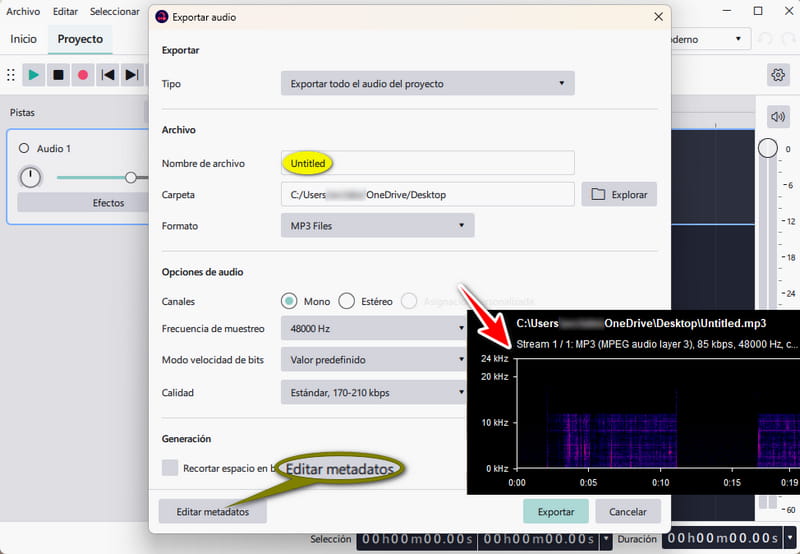Click the Nombre de archivo field
Image resolution: width=800 pixels, height=554 pixels.
point(428,163)
